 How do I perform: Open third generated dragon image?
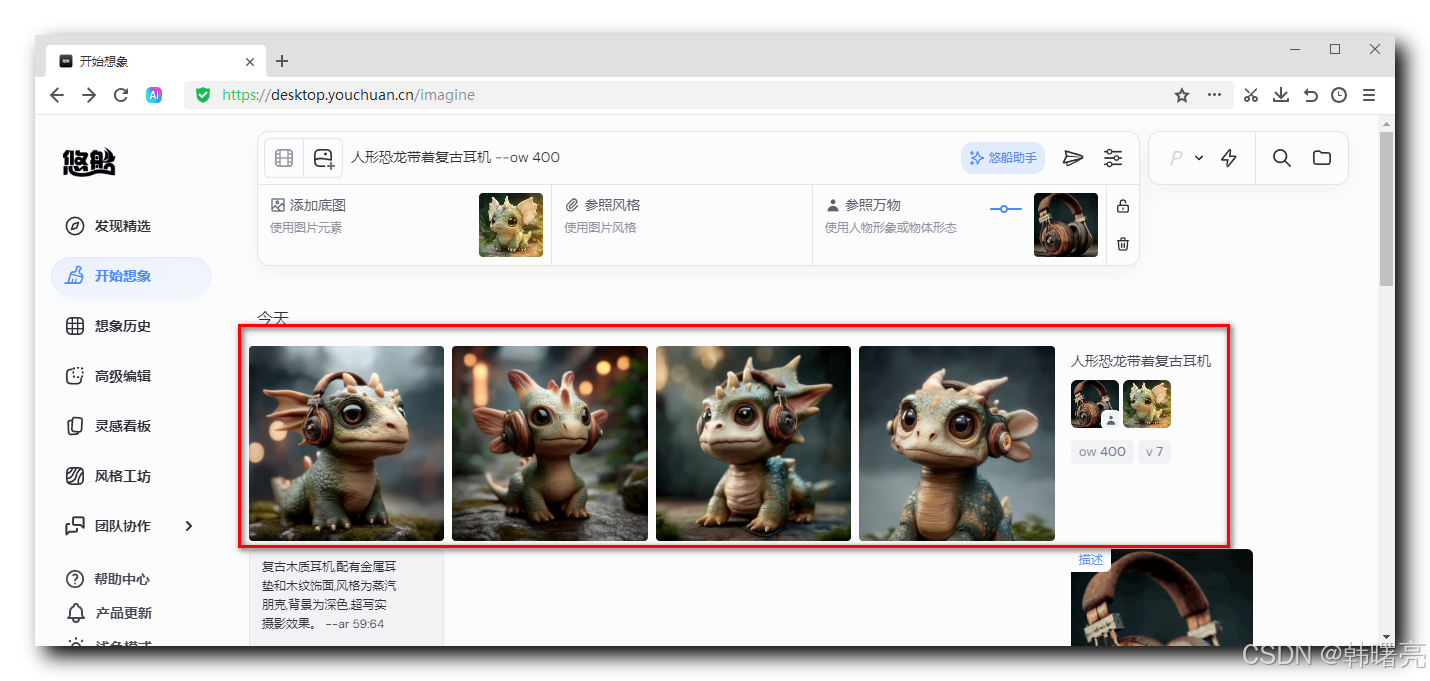(x=753, y=444)
